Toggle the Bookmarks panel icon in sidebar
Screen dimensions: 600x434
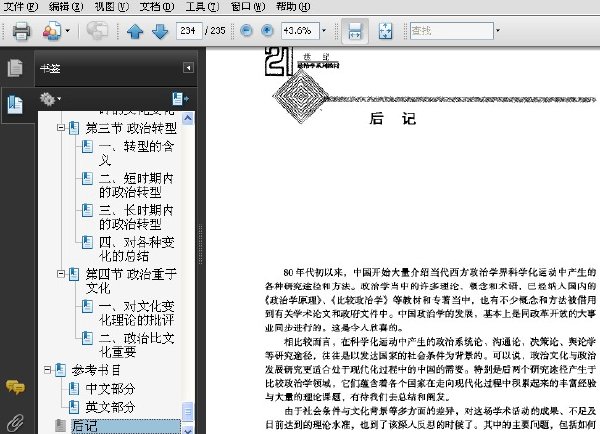click(x=15, y=104)
